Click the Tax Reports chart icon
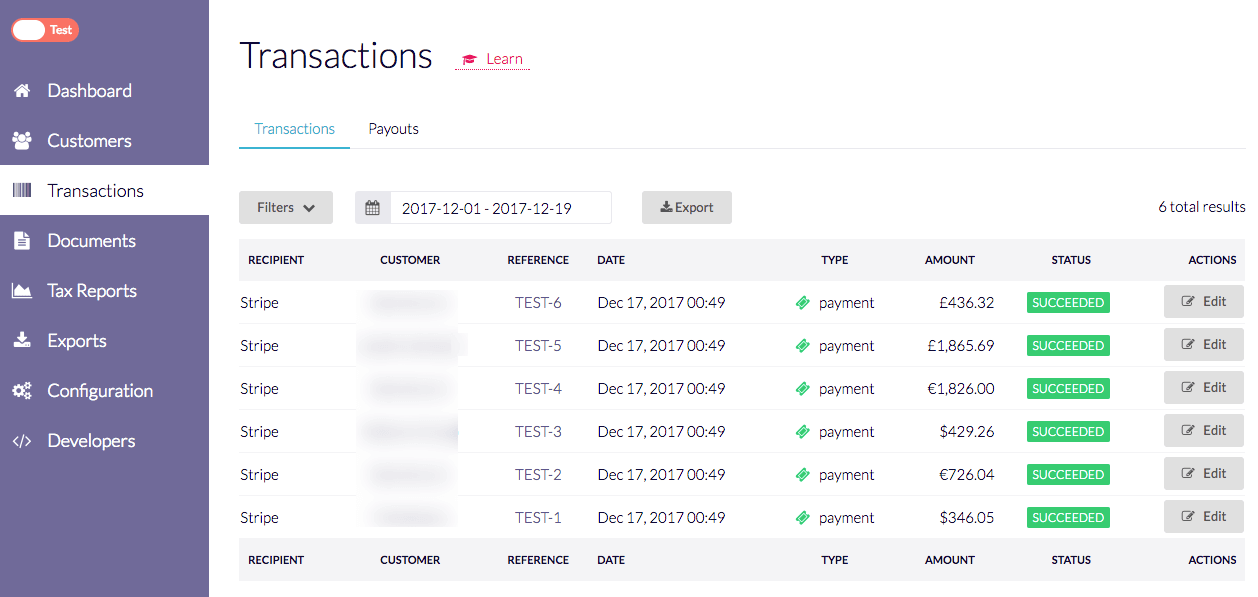This screenshot has height=597, width=1258. pyautogui.click(x=21, y=291)
